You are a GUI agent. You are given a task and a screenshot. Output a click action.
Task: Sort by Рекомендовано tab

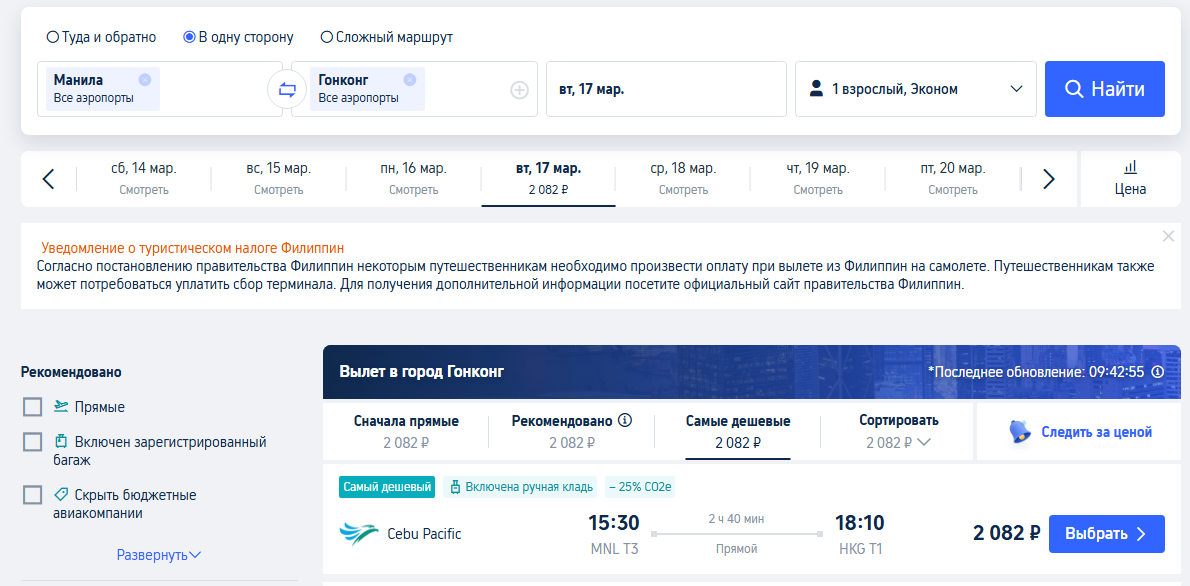[x=571, y=432]
